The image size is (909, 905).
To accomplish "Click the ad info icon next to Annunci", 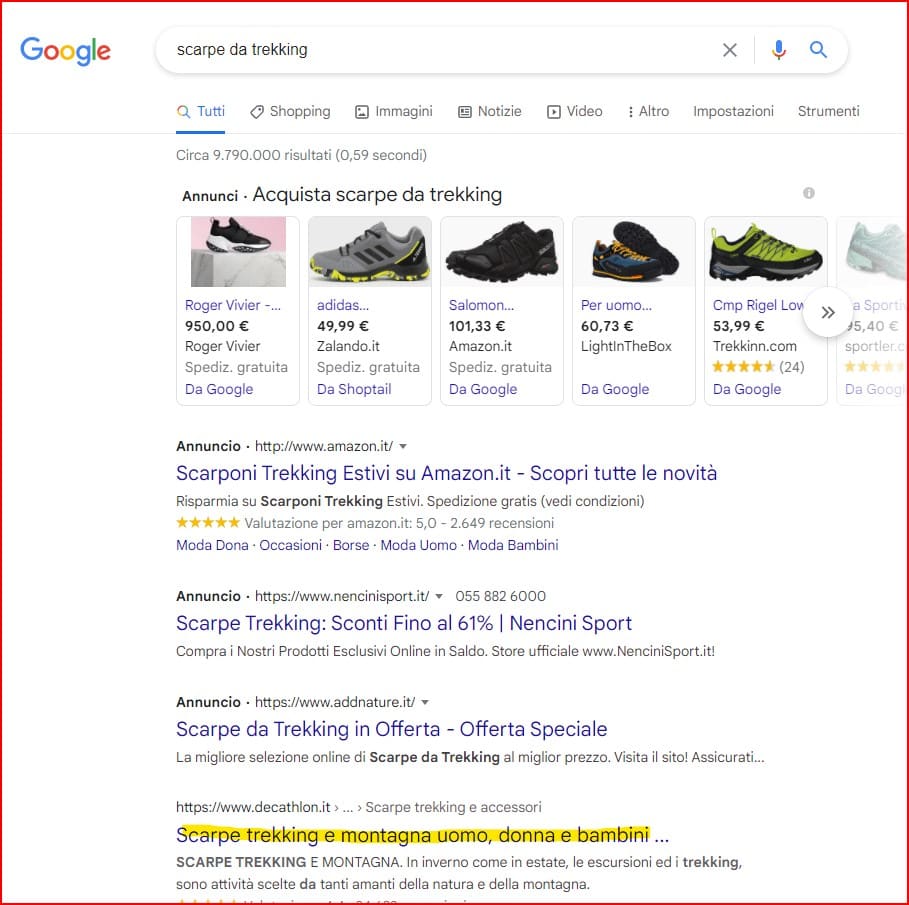I will click(x=809, y=193).
